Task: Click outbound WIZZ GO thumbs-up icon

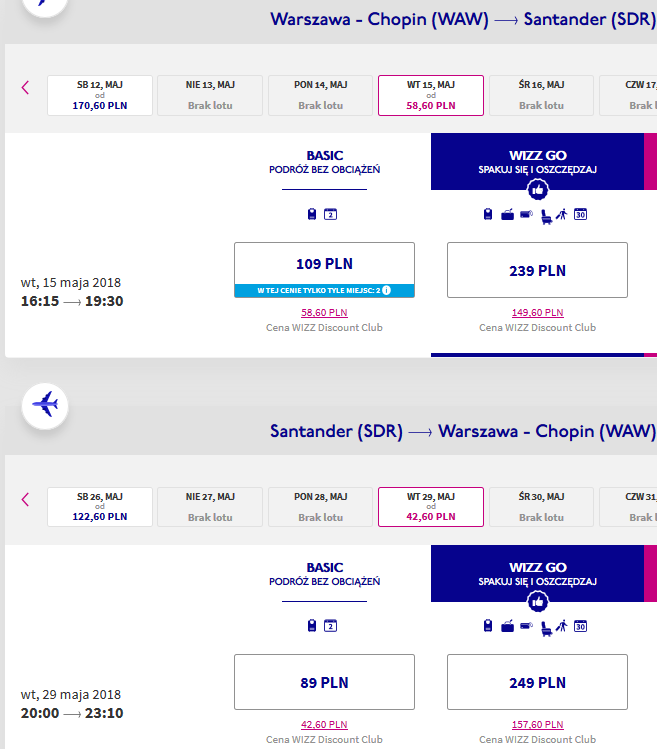Action: (538, 190)
